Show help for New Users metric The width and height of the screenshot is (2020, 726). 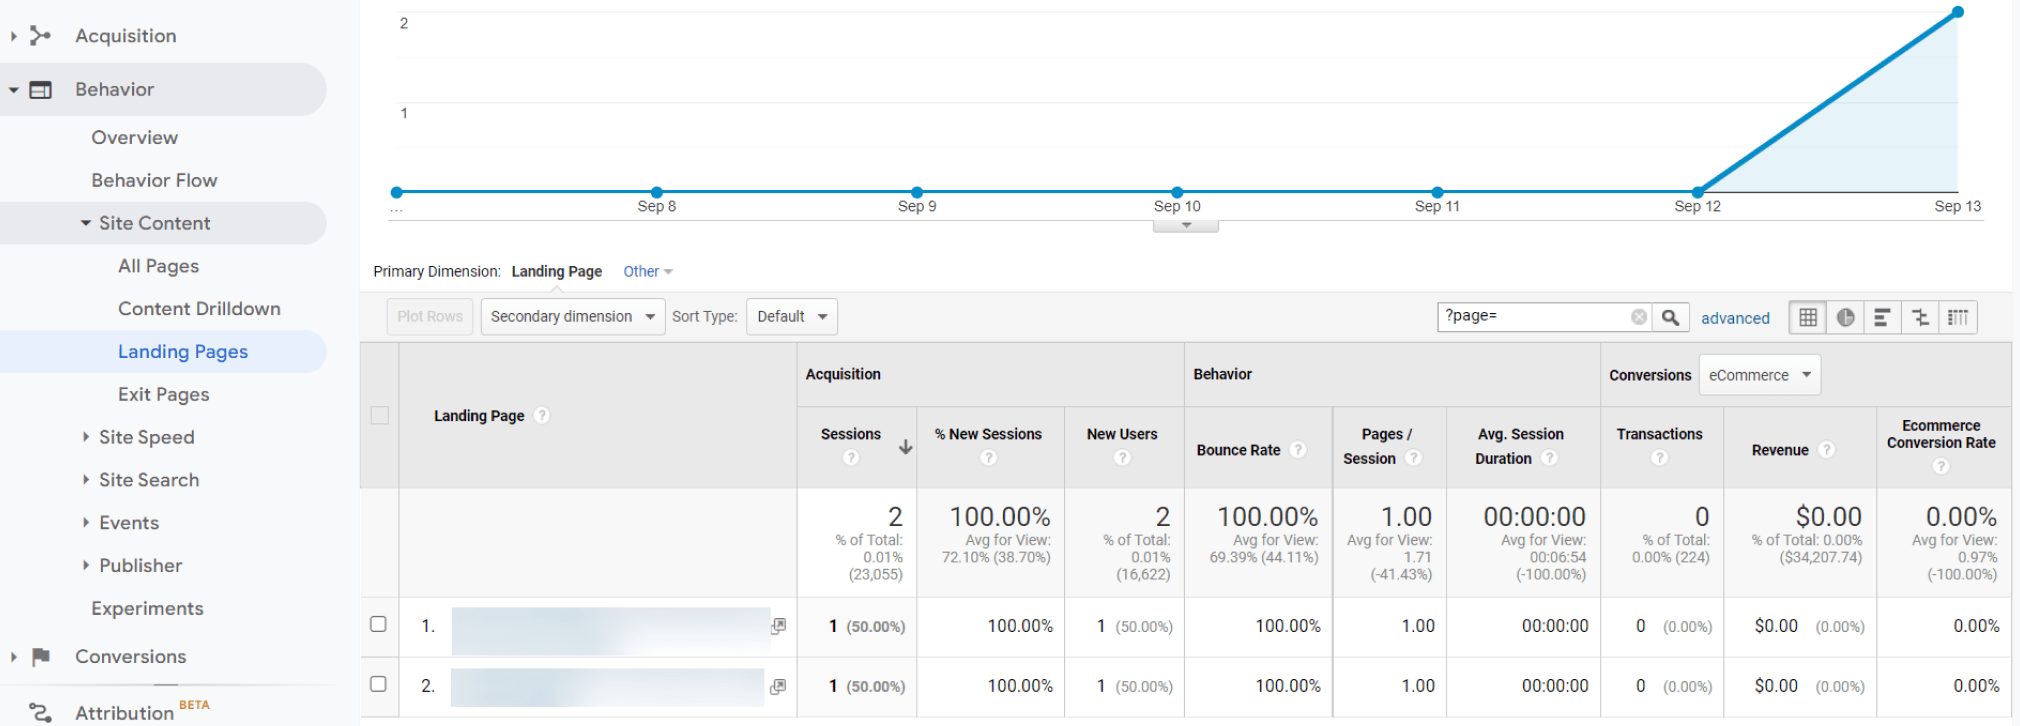[x=1122, y=457]
